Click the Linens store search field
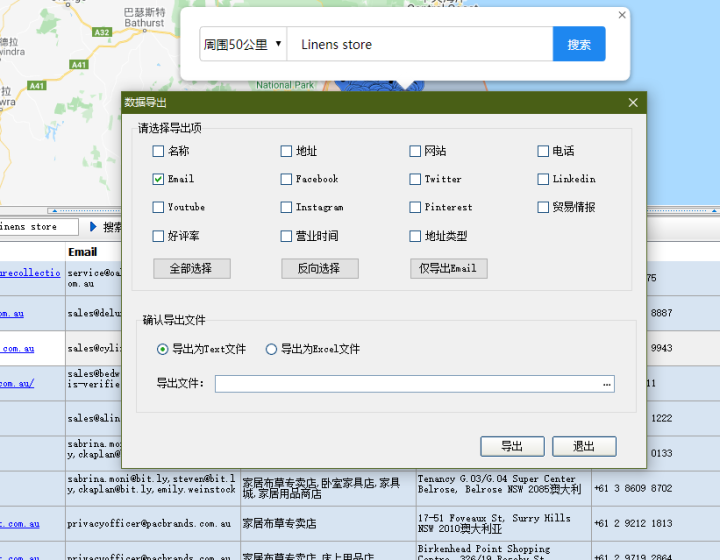This screenshot has height=560, width=720. click(420, 44)
